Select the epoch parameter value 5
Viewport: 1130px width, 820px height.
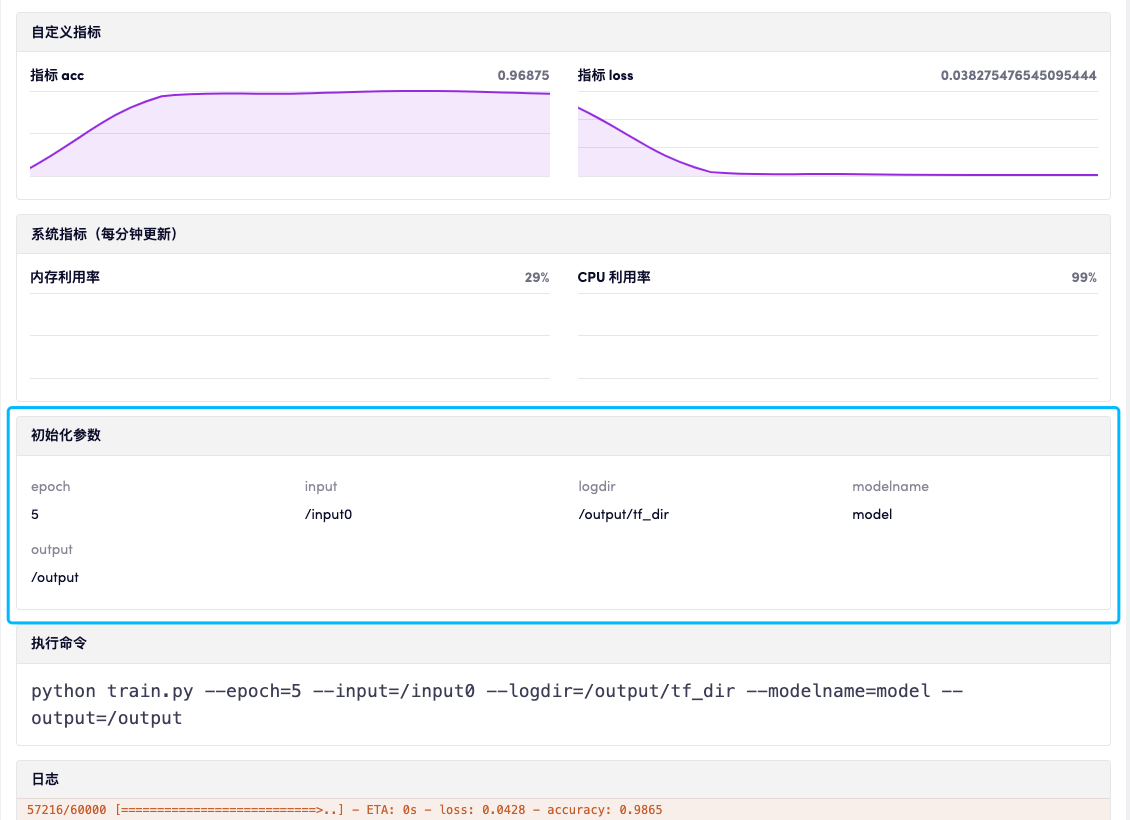click(35, 514)
